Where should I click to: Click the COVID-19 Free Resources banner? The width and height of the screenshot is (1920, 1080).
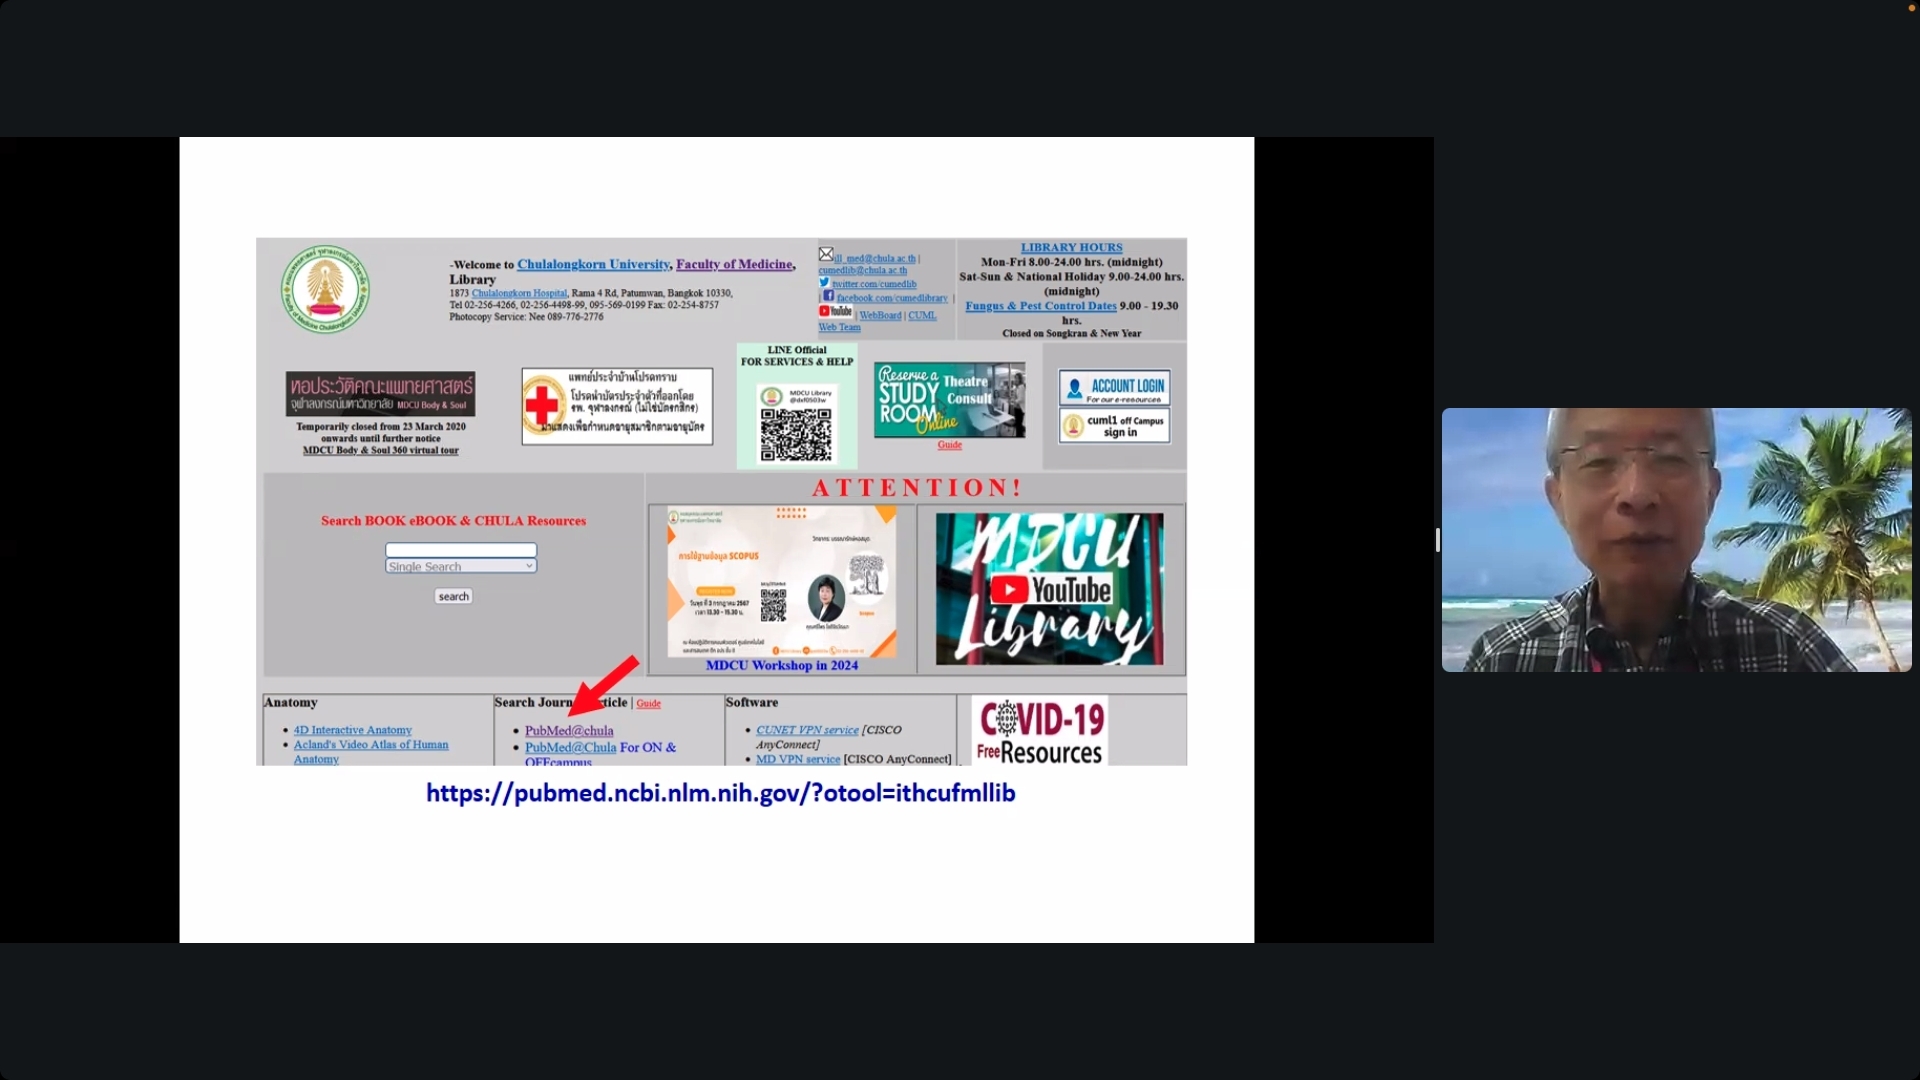[1040, 731]
